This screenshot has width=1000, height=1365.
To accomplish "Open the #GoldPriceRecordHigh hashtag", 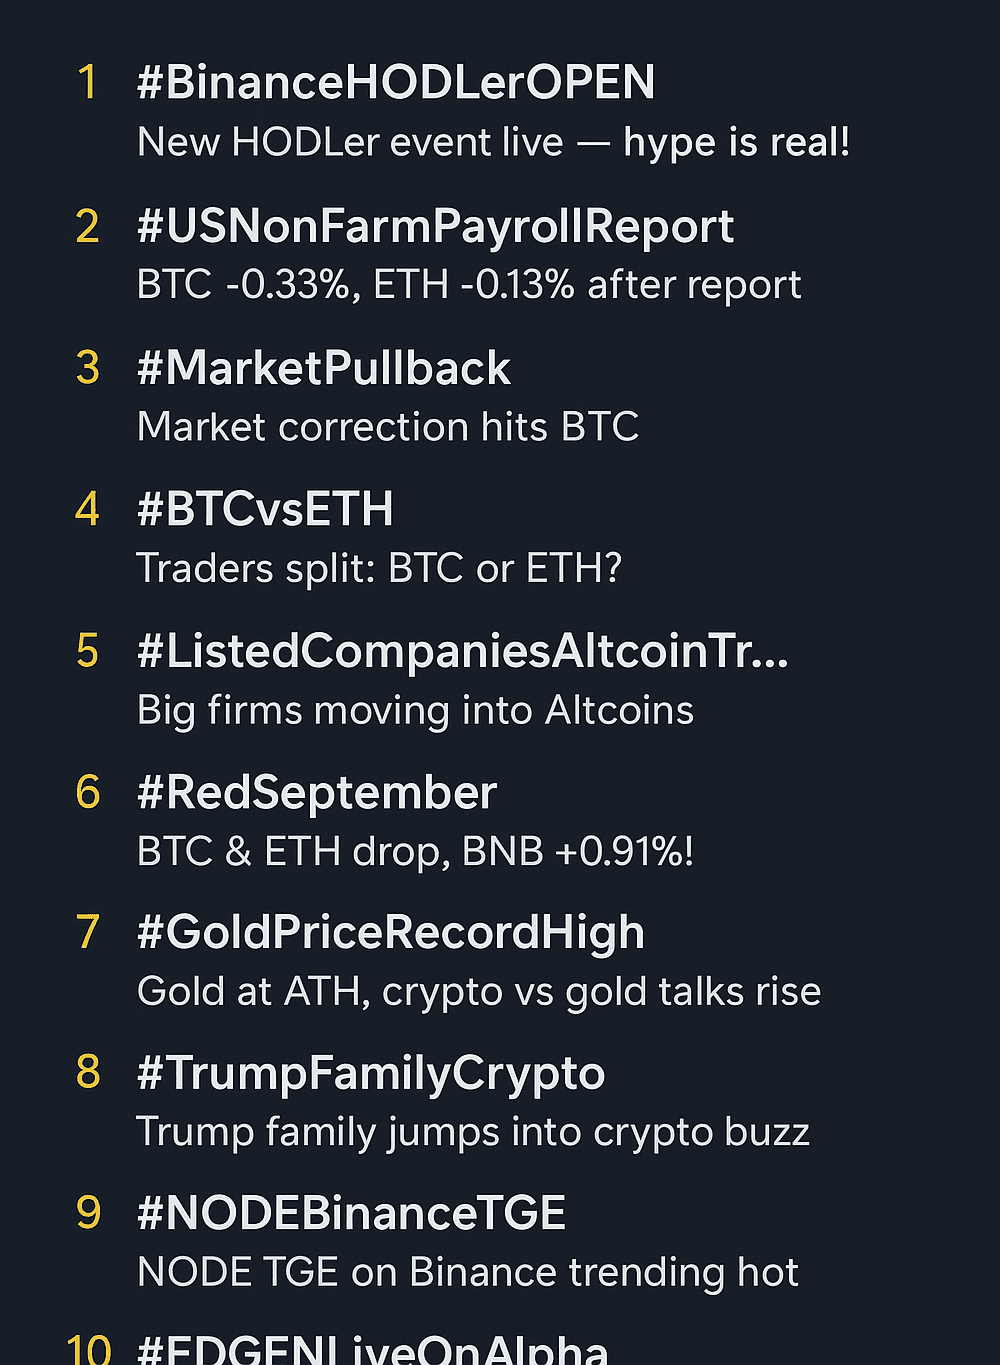I will (390, 932).
